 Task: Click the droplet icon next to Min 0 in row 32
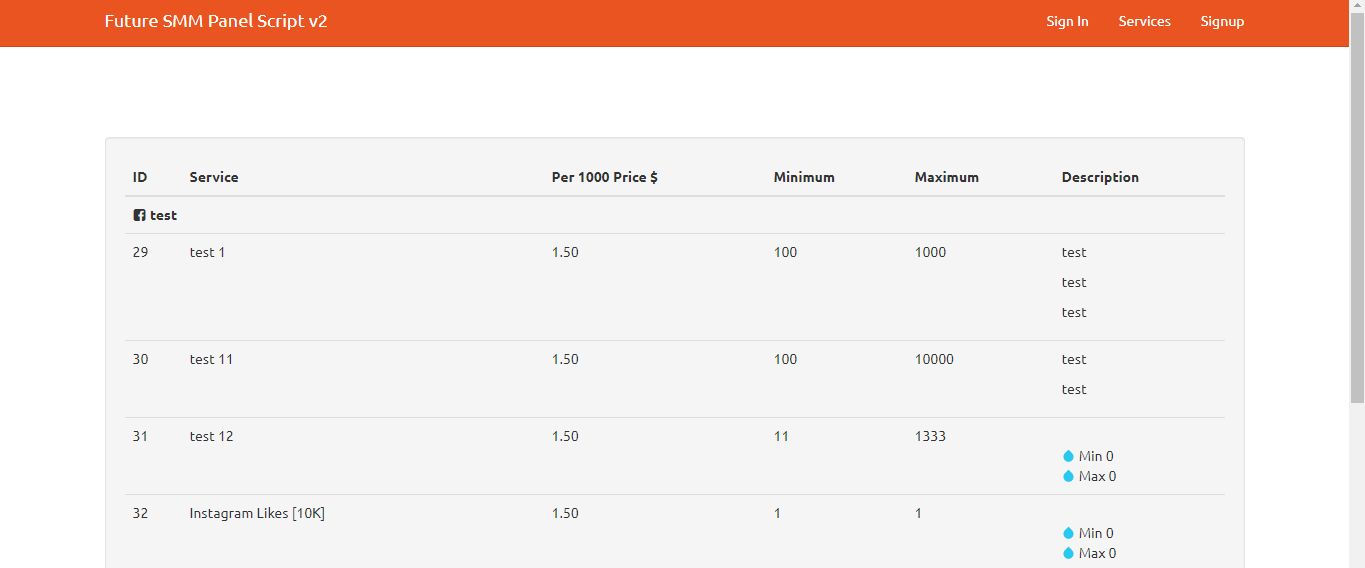coord(1068,533)
